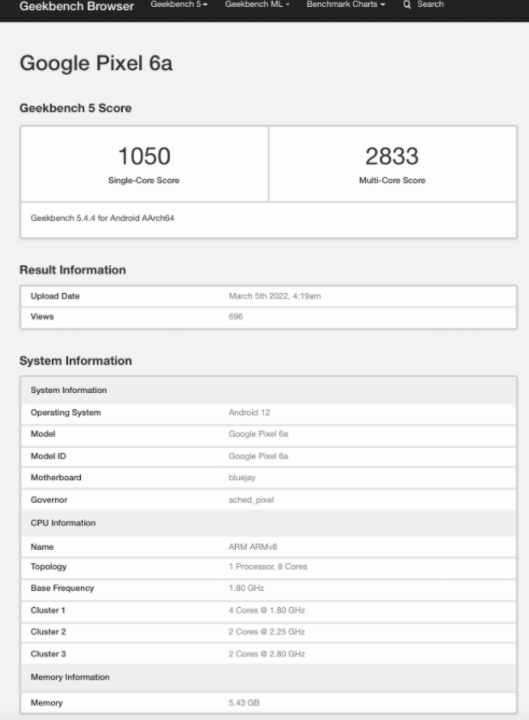Open the Geekbench 5 dropdown menu
The image size is (529, 720).
[179, 5]
